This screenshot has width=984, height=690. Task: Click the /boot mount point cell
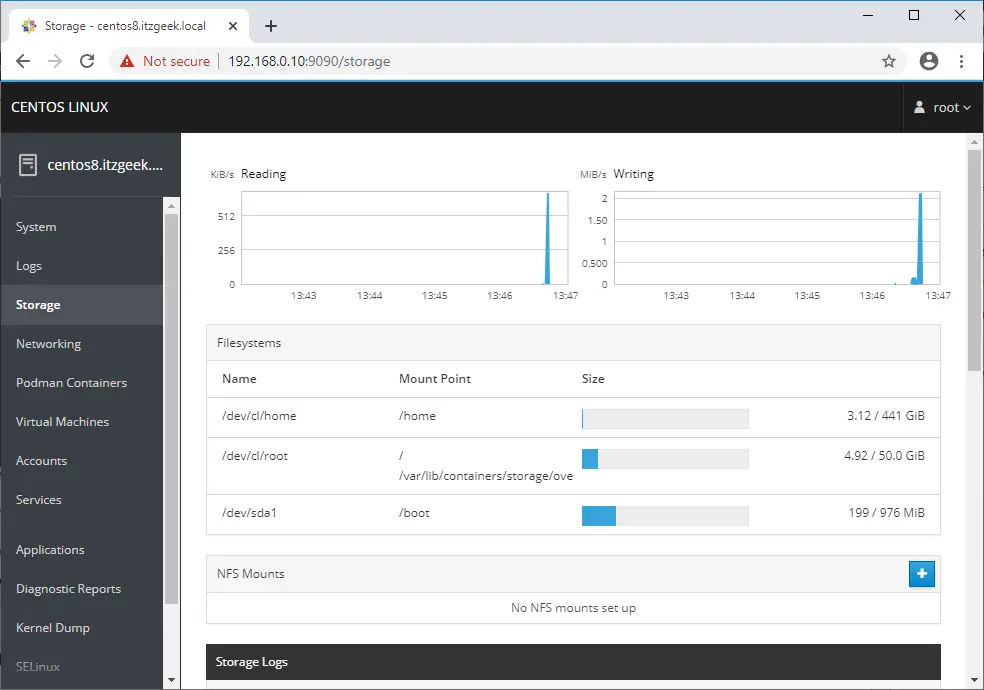(x=414, y=513)
